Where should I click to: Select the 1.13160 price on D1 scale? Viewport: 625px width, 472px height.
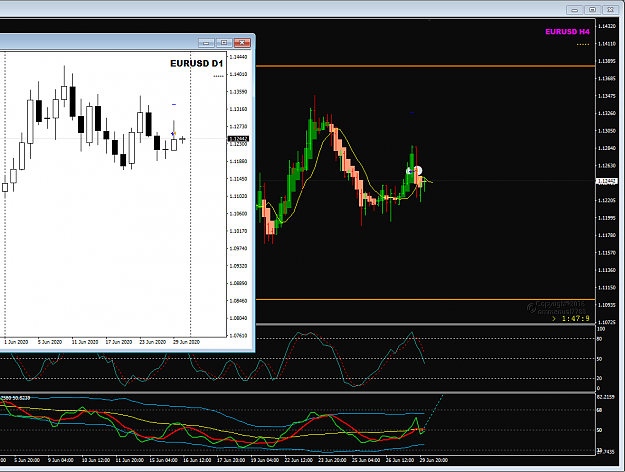point(238,109)
